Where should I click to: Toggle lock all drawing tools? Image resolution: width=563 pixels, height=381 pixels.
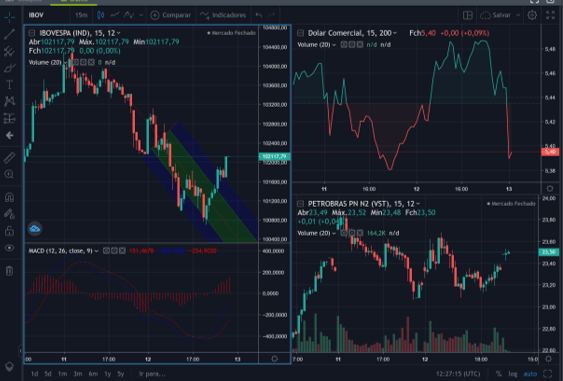pos(9,231)
